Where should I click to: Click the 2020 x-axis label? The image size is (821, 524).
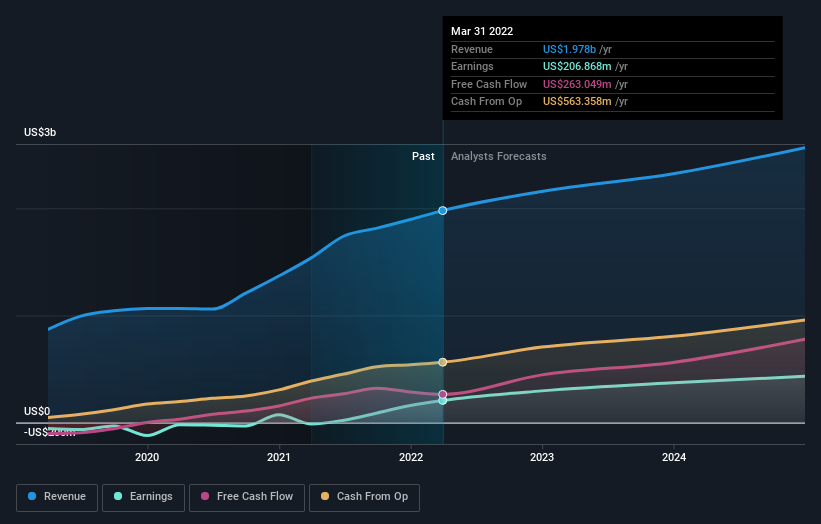[147, 458]
